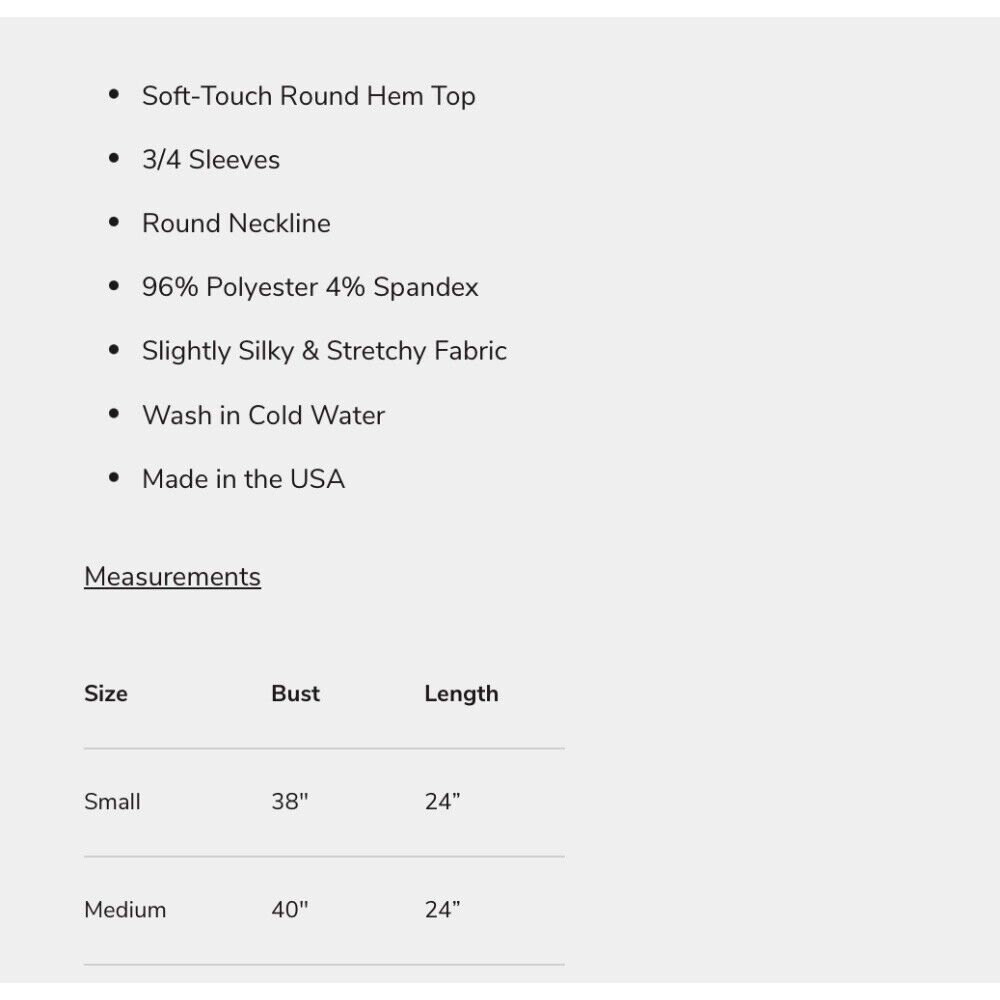
Task: Click the 38" bust value for Small
Action: pyautogui.click(x=290, y=802)
